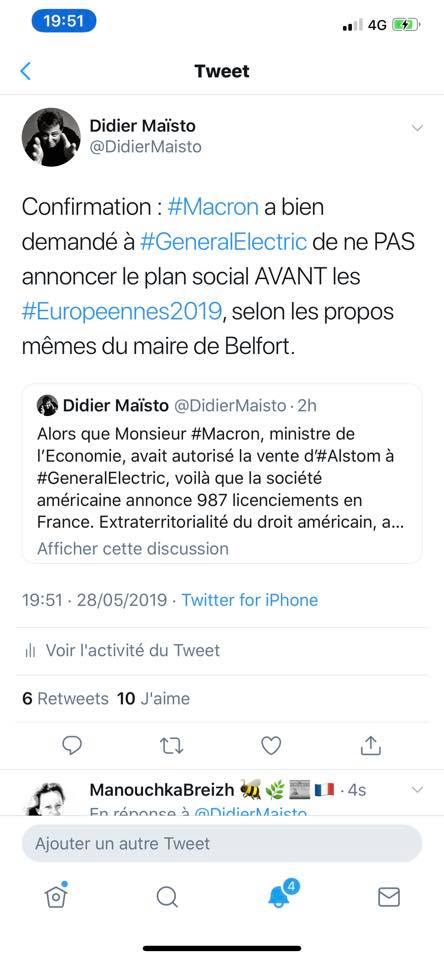Tap the back arrow icon
The height and width of the screenshot is (960, 444).
point(25,72)
